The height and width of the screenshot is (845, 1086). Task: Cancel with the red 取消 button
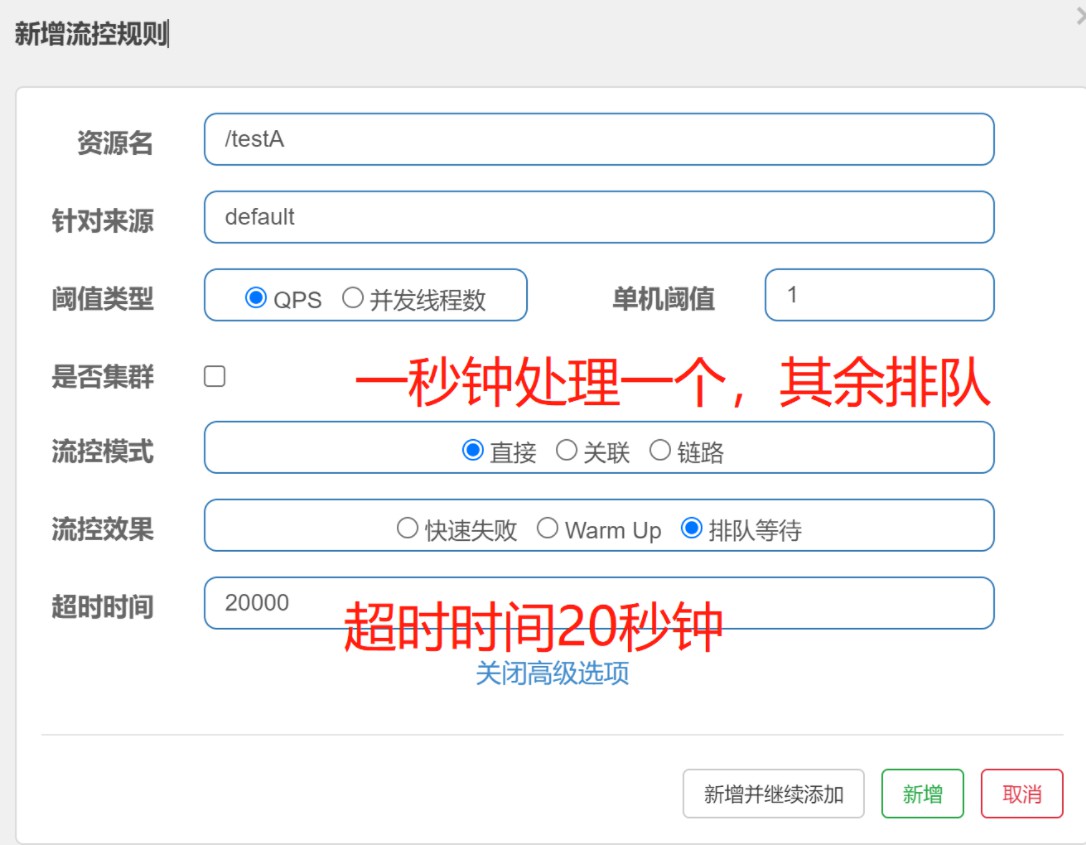pyautogui.click(x=1022, y=794)
